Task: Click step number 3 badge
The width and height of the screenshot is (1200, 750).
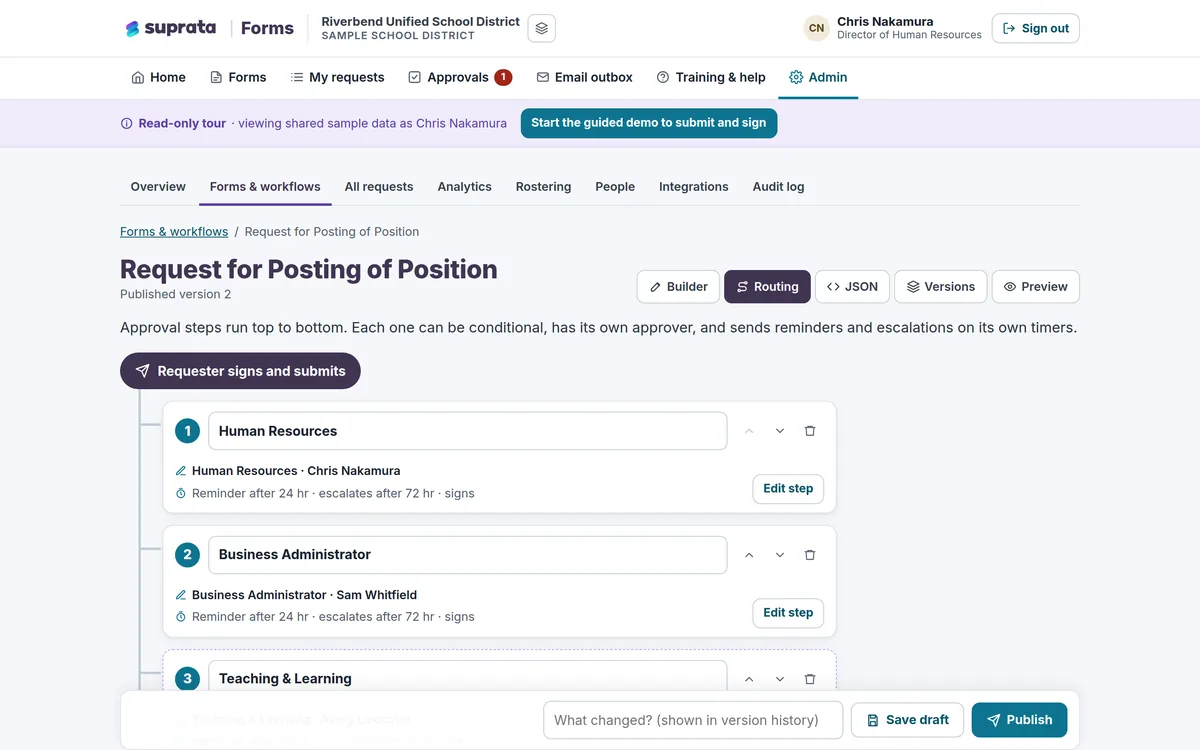Action: tap(187, 679)
